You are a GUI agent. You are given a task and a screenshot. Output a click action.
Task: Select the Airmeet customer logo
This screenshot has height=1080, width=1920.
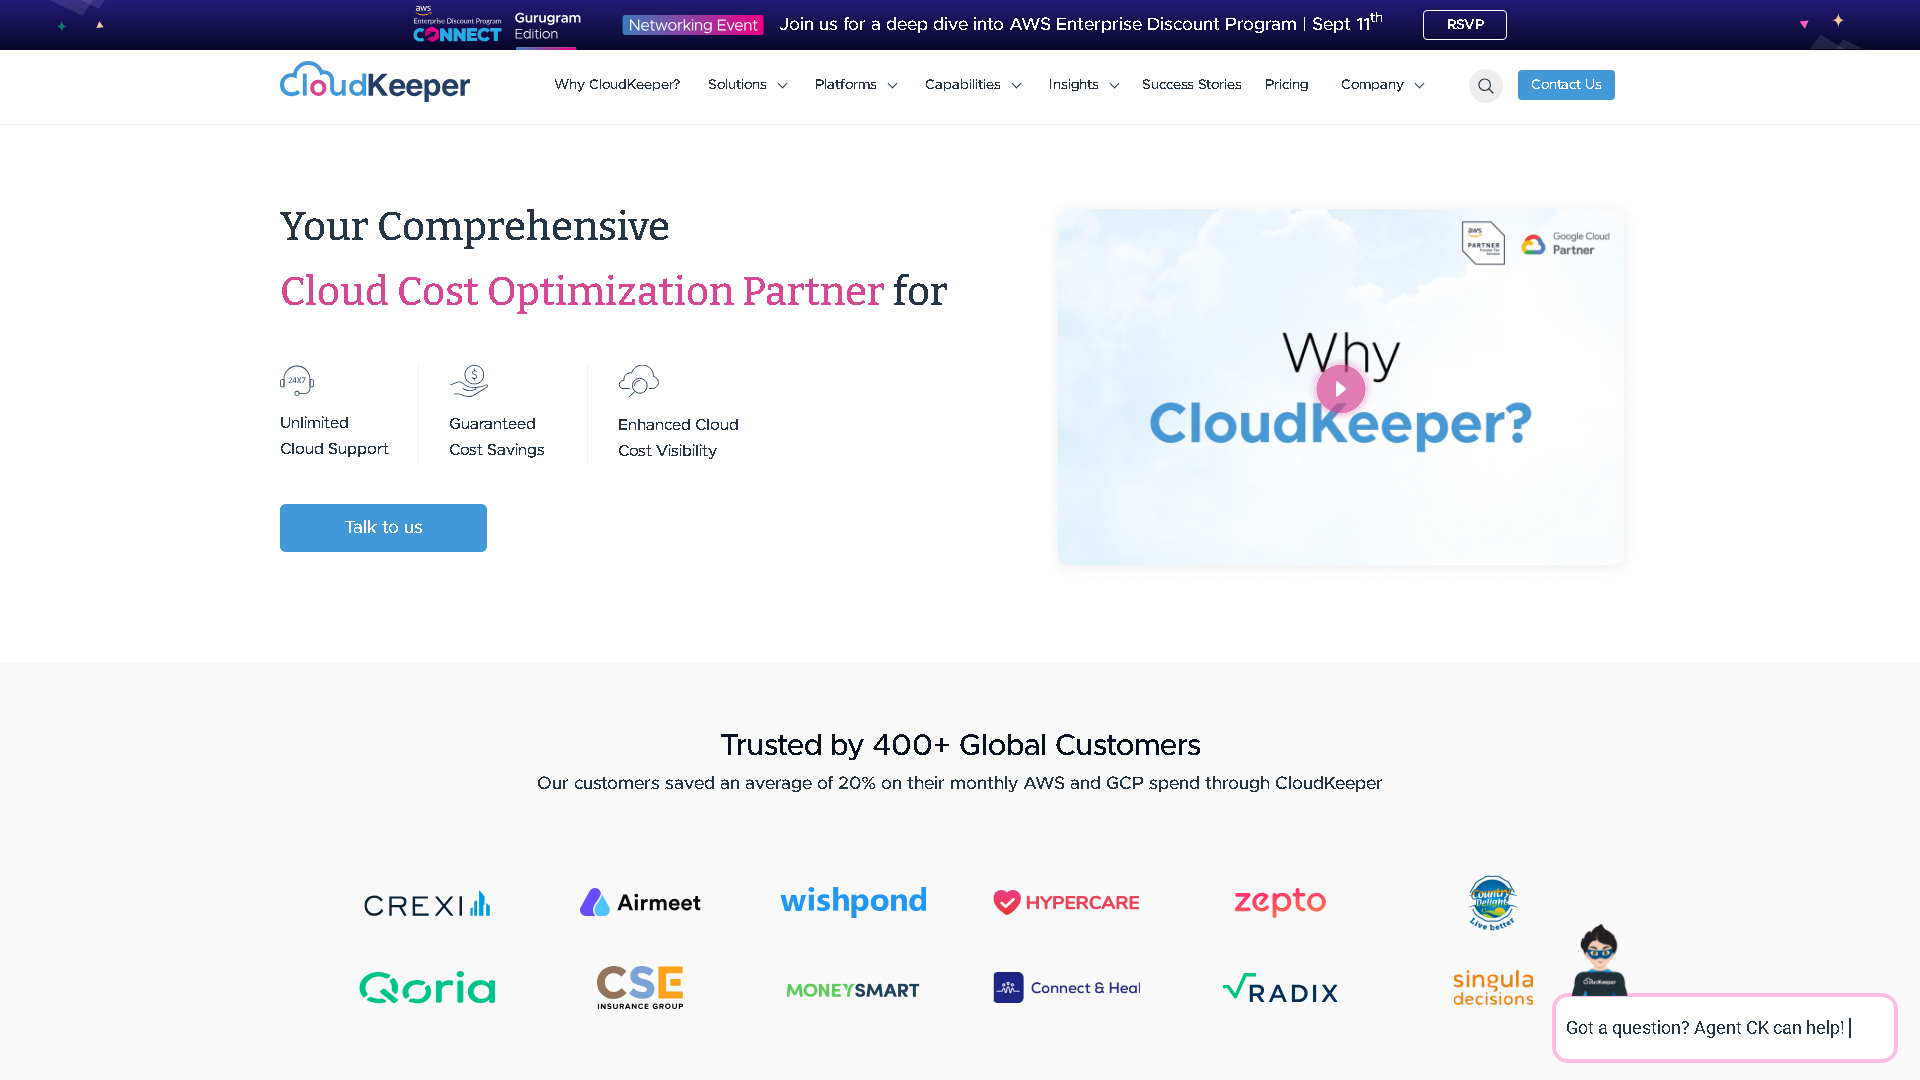pyautogui.click(x=640, y=901)
